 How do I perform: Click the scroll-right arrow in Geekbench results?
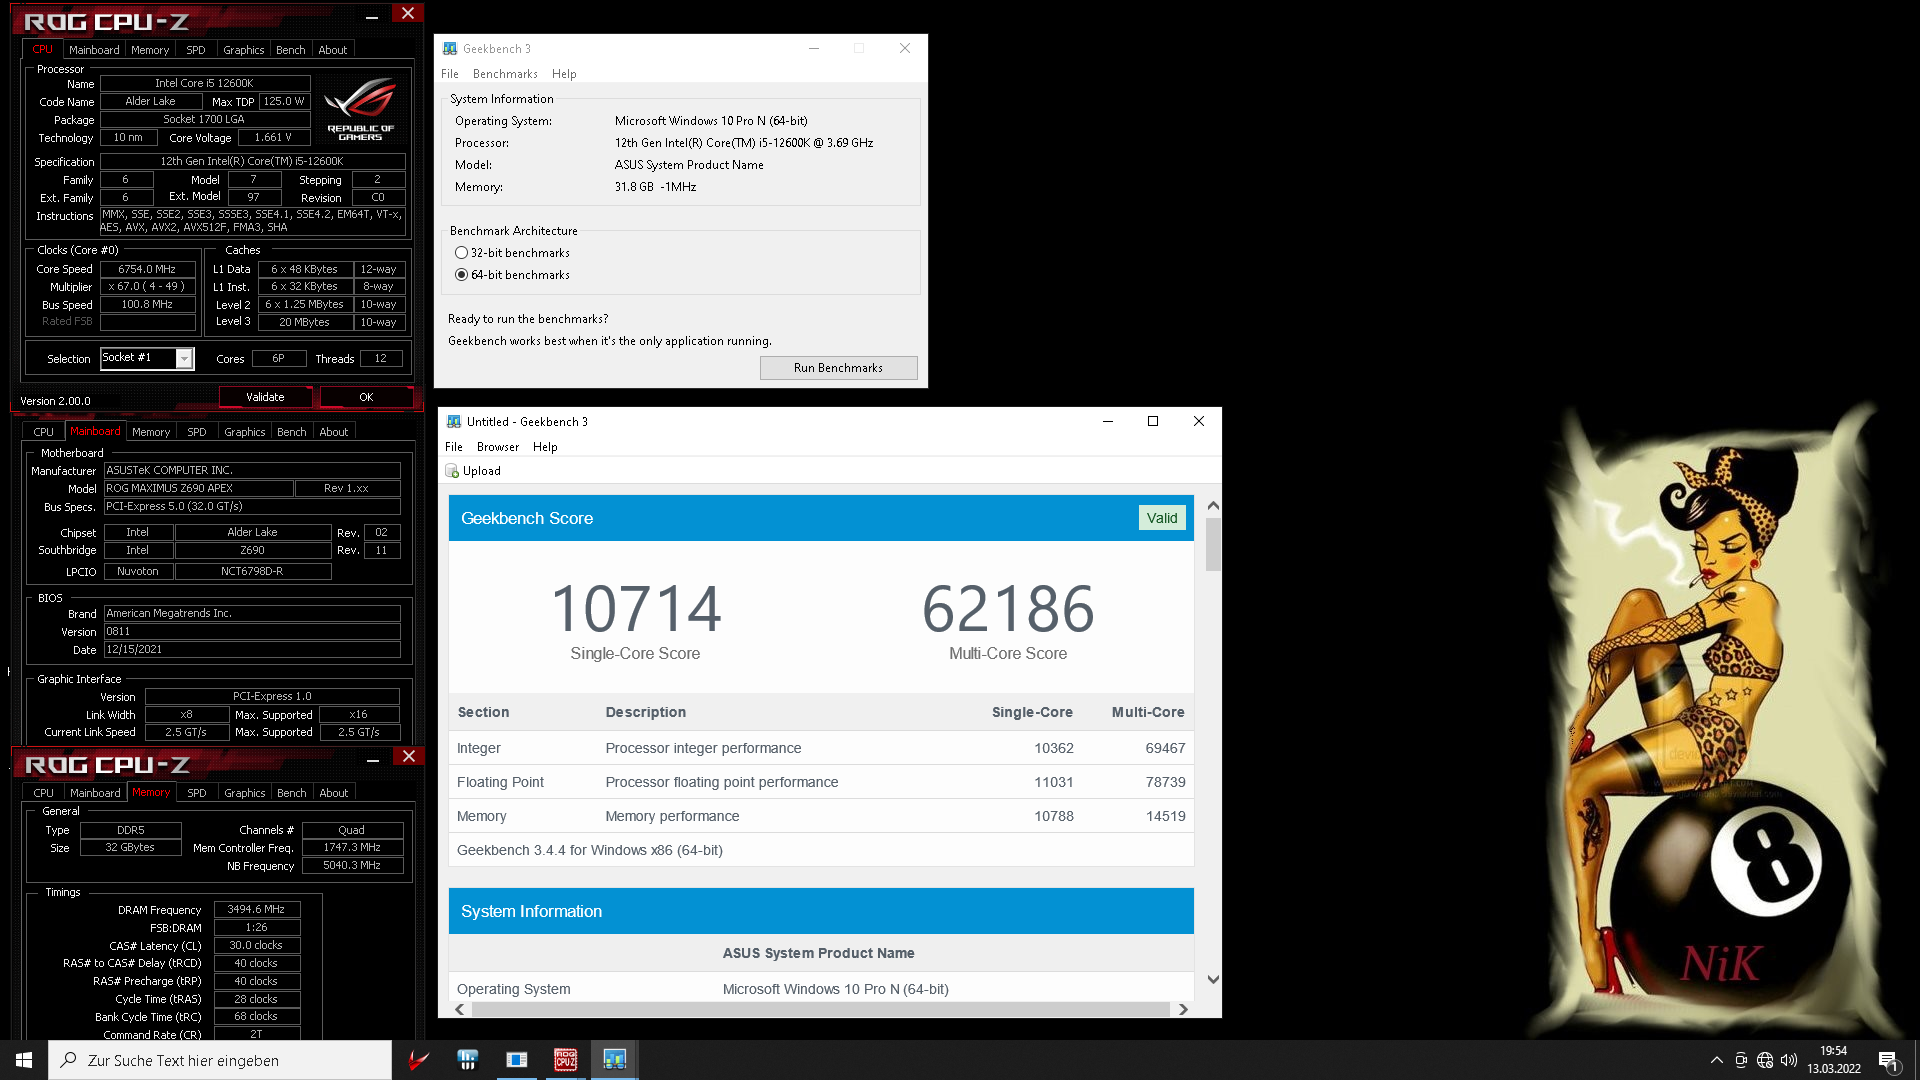pyautogui.click(x=1183, y=1010)
